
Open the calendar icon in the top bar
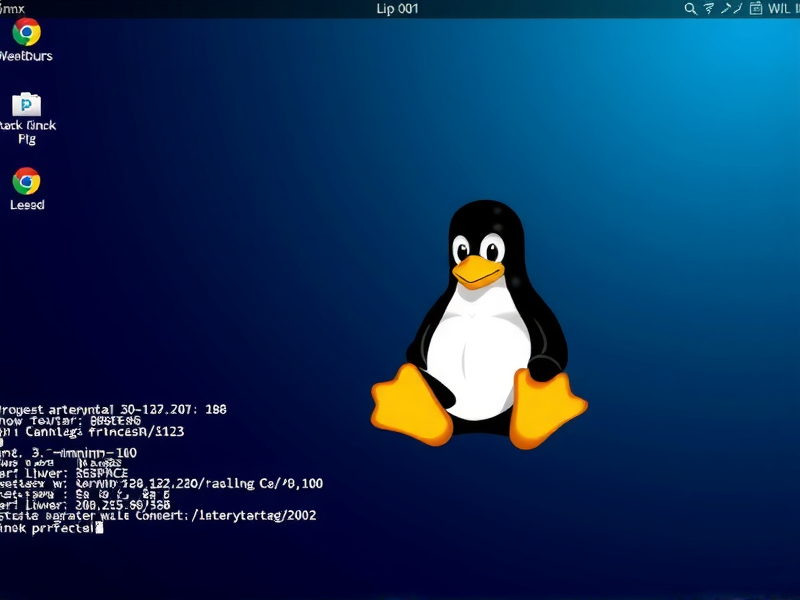[x=756, y=8]
